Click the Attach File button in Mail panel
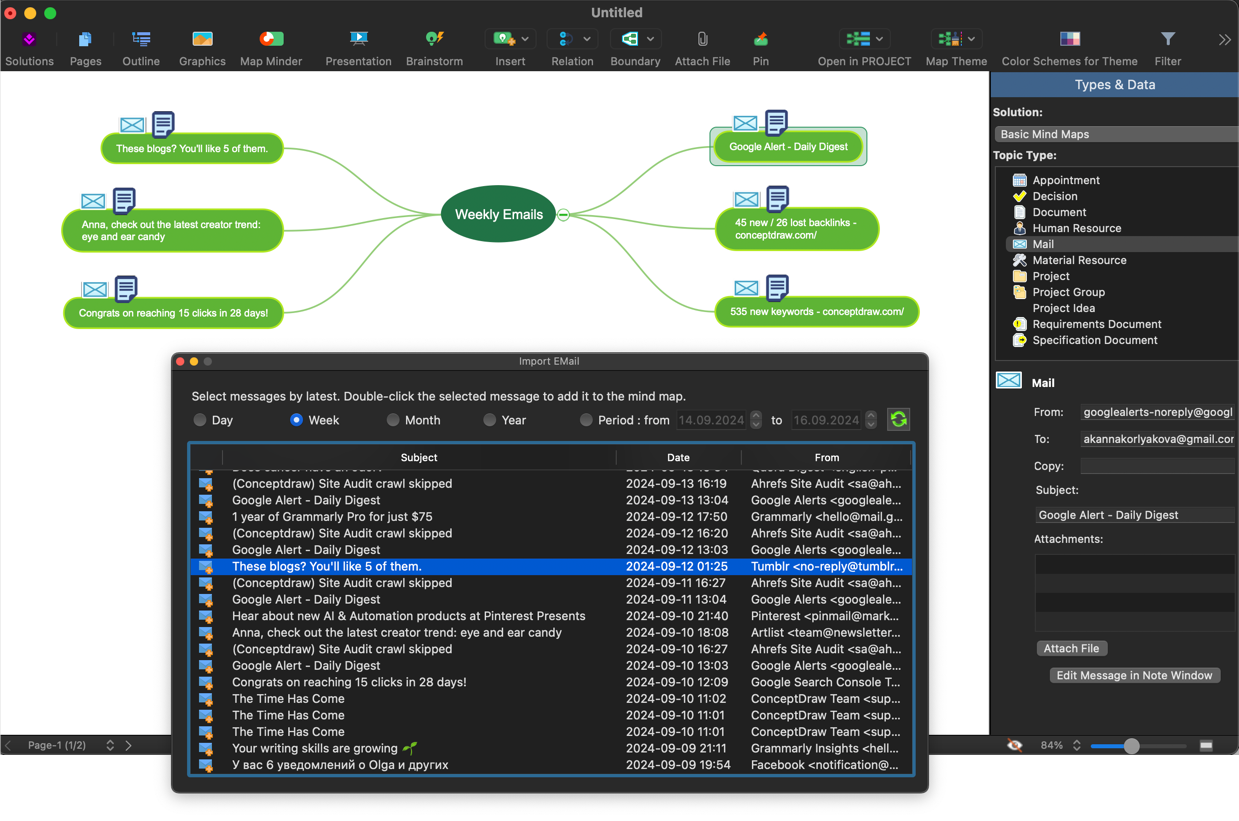 coord(1071,648)
